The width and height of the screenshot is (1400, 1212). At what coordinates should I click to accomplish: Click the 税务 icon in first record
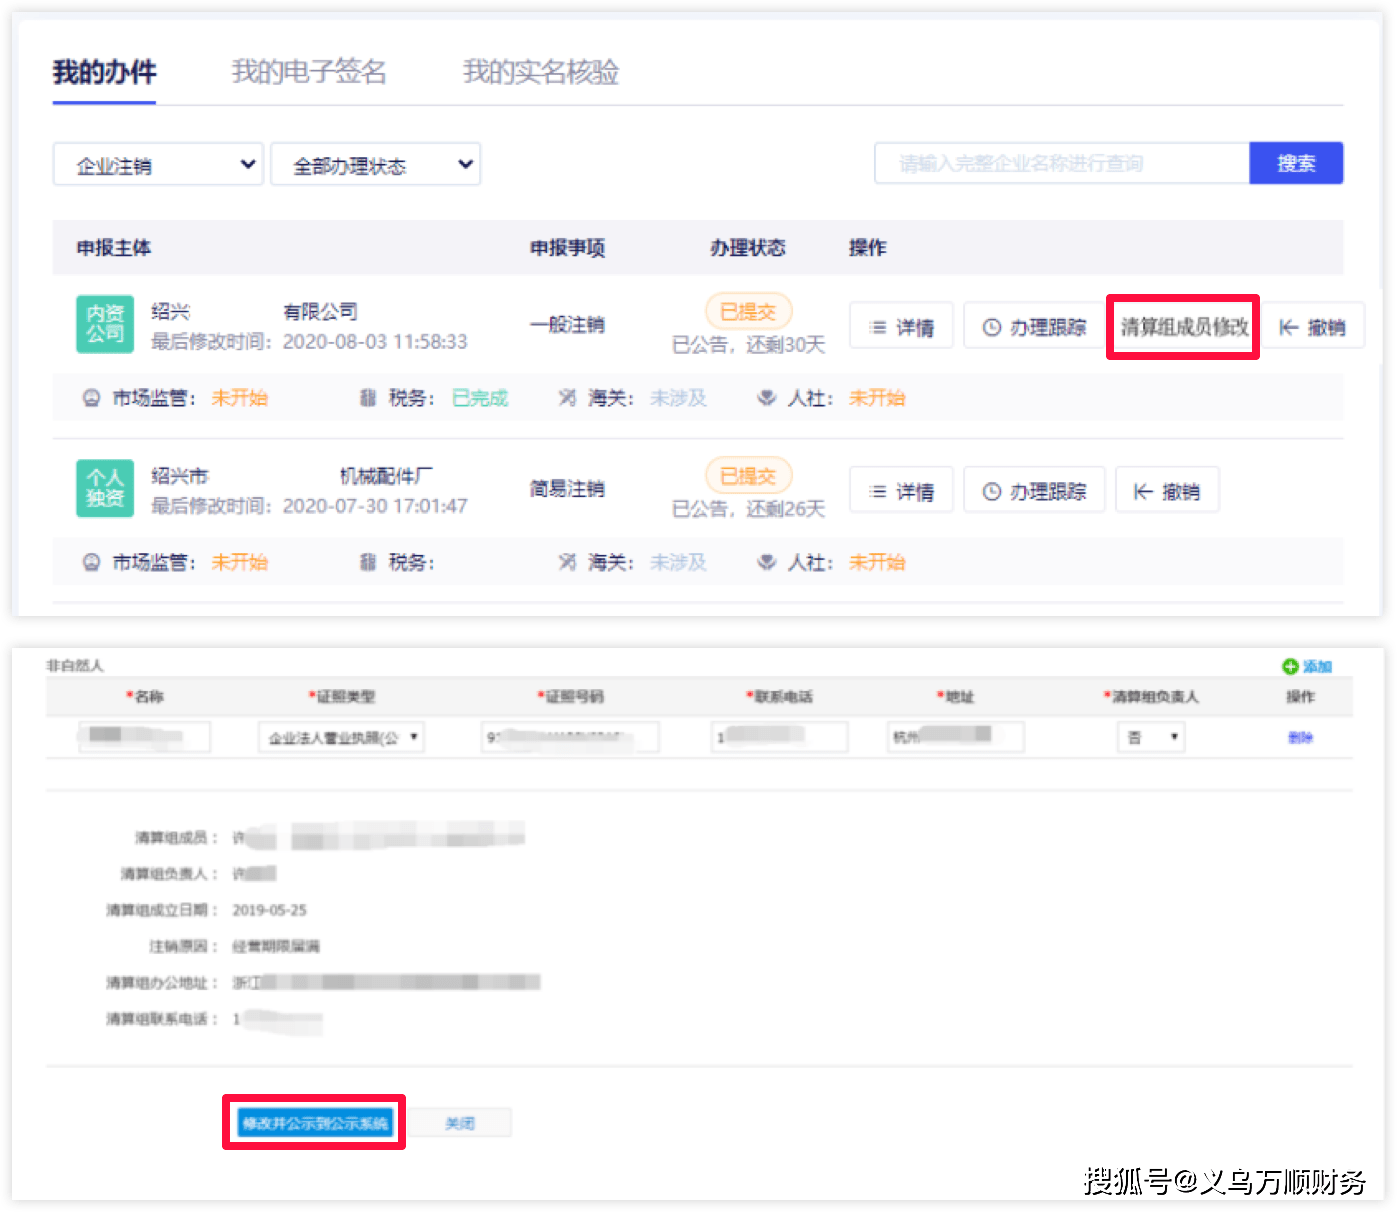point(367,398)
